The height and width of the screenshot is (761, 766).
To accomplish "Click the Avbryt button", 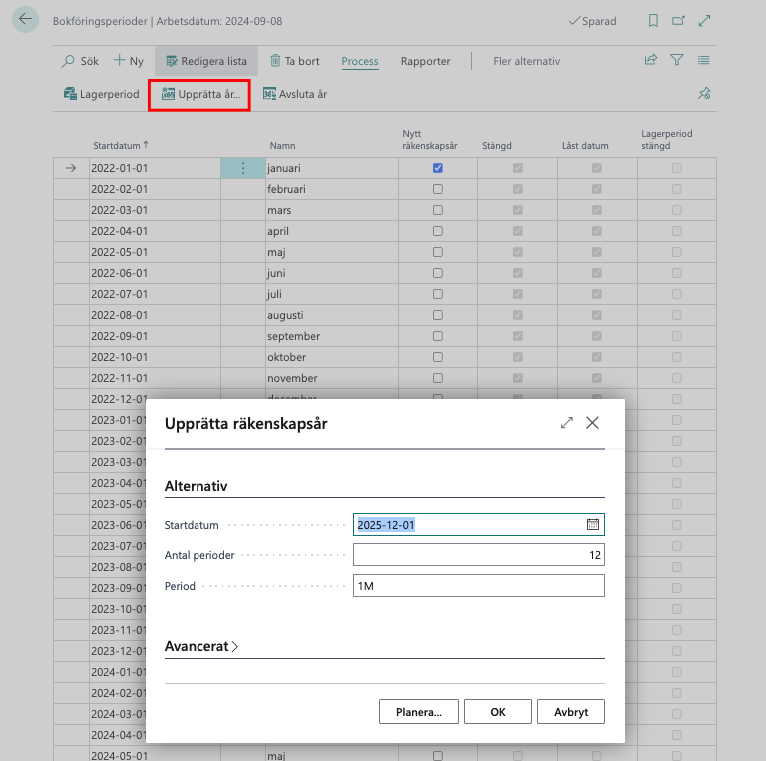I will [571, 712].
